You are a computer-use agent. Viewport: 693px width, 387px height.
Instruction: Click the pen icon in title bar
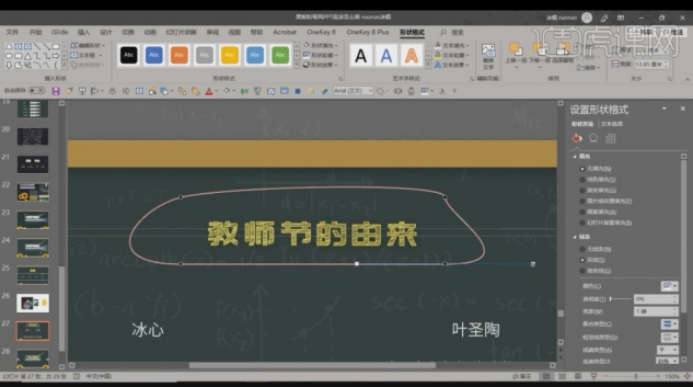click(604, 18)
